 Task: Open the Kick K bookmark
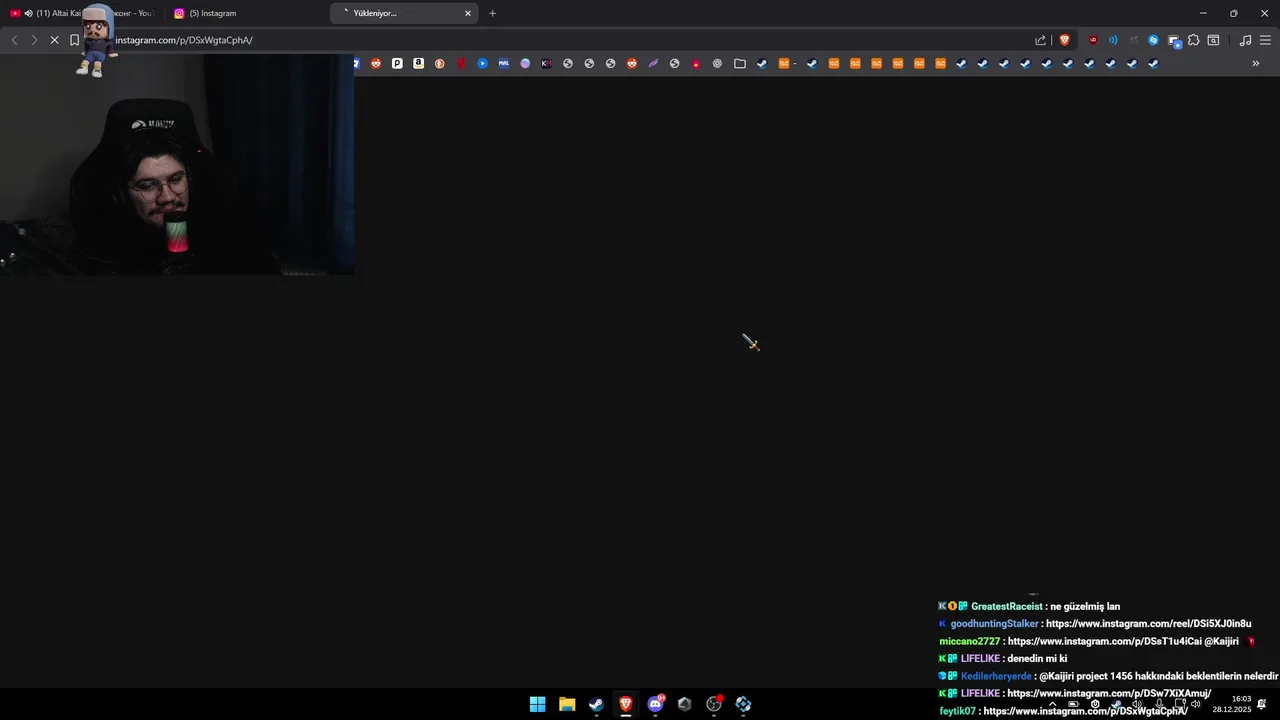546,63
